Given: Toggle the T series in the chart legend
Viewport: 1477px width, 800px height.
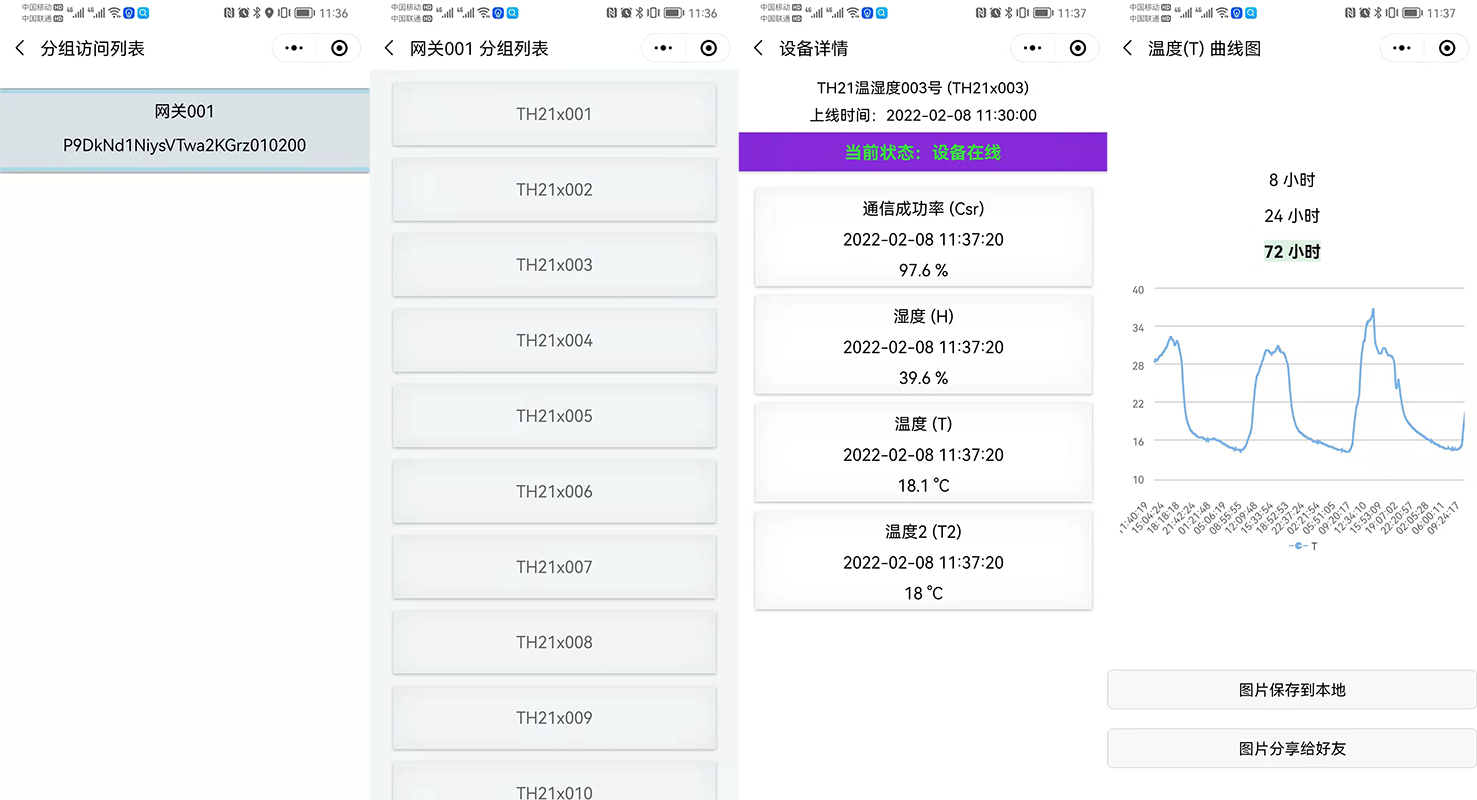Looking at the screenshot, I should click(1300, 546).
